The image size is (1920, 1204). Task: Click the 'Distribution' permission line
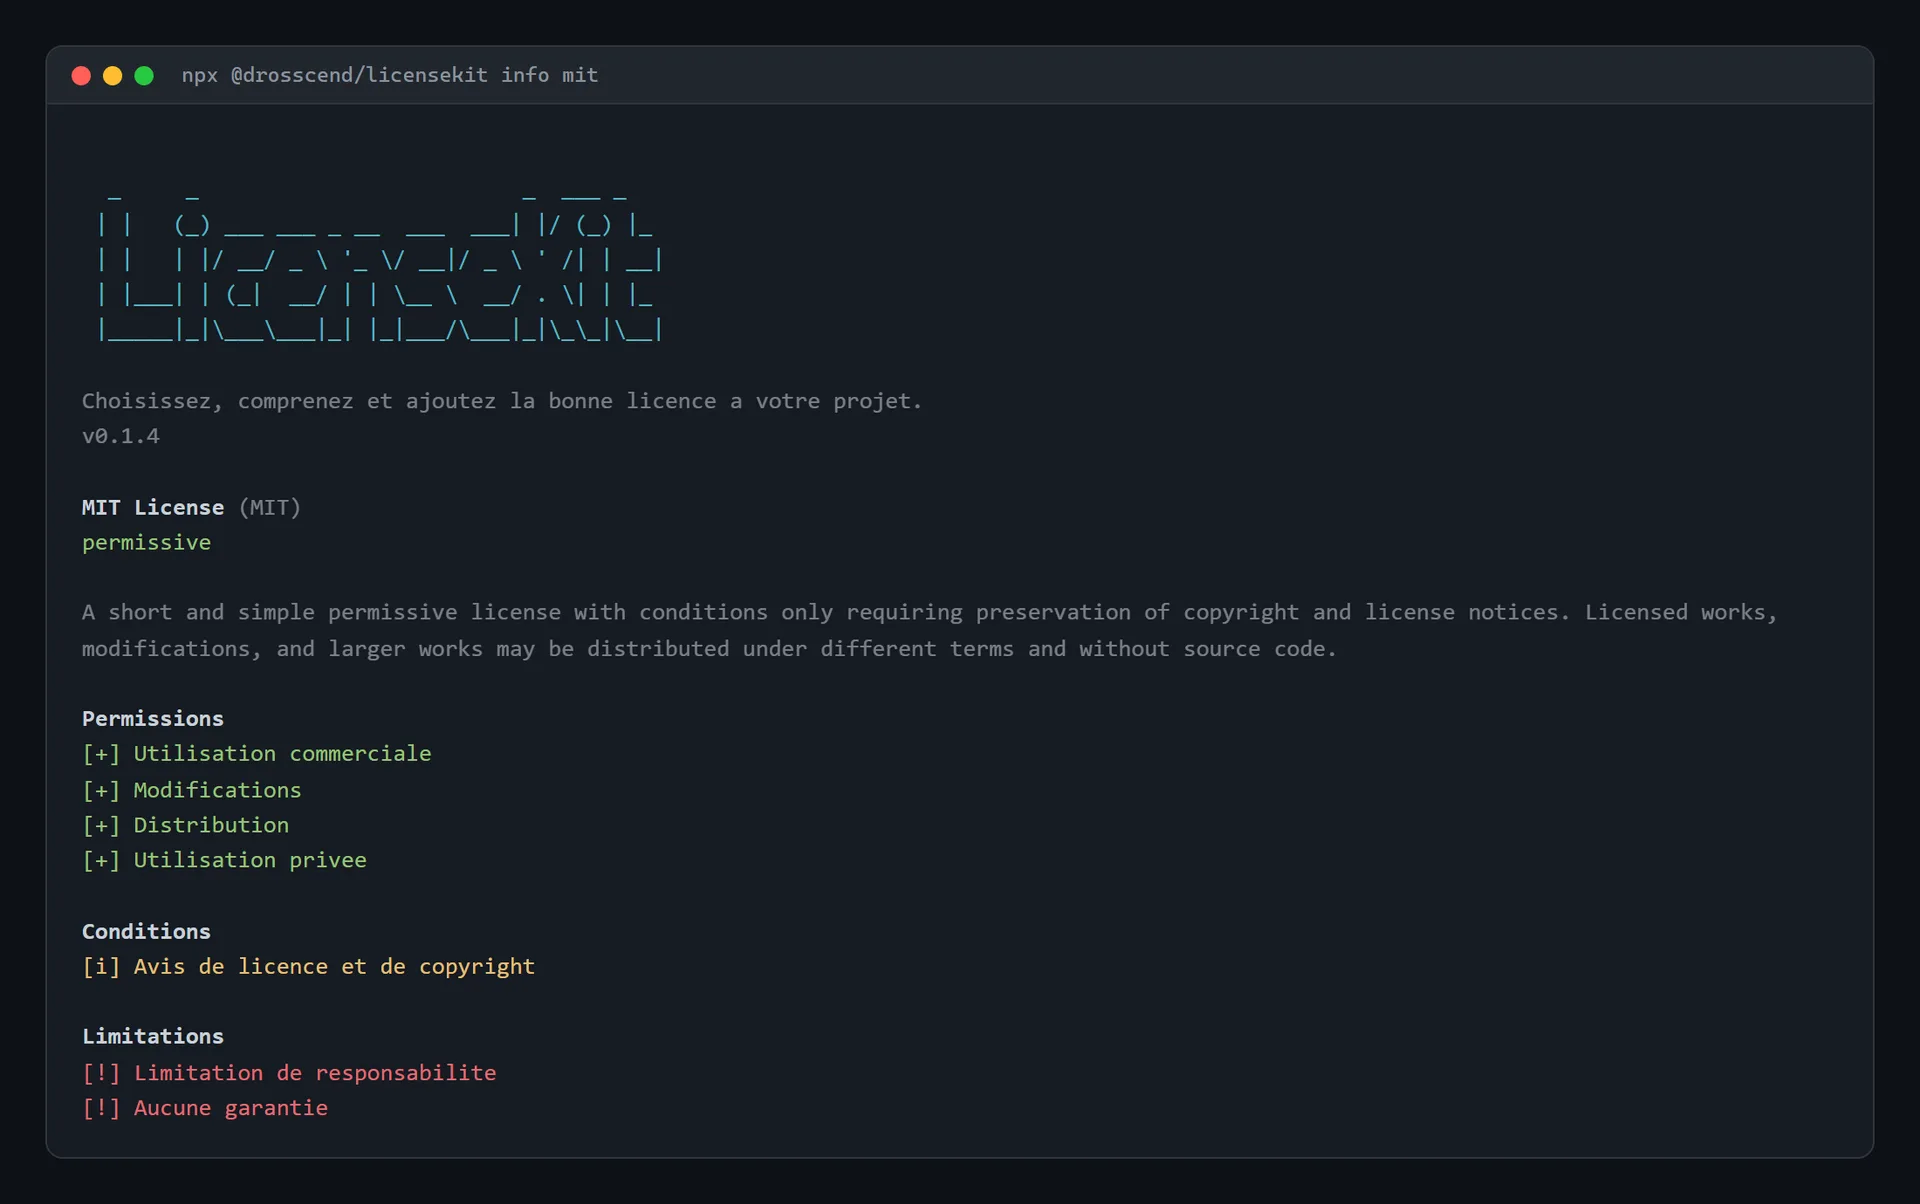pyautogui.click(x=186, y=825)
